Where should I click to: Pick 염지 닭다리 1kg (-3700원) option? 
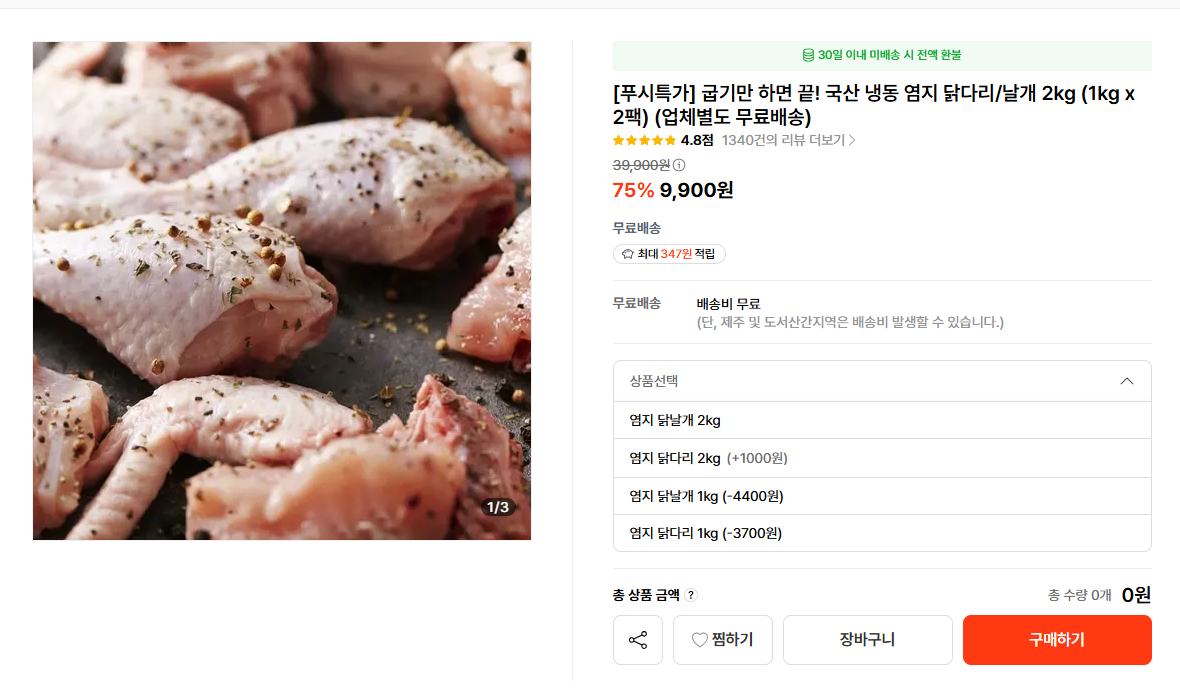(705, 533)
